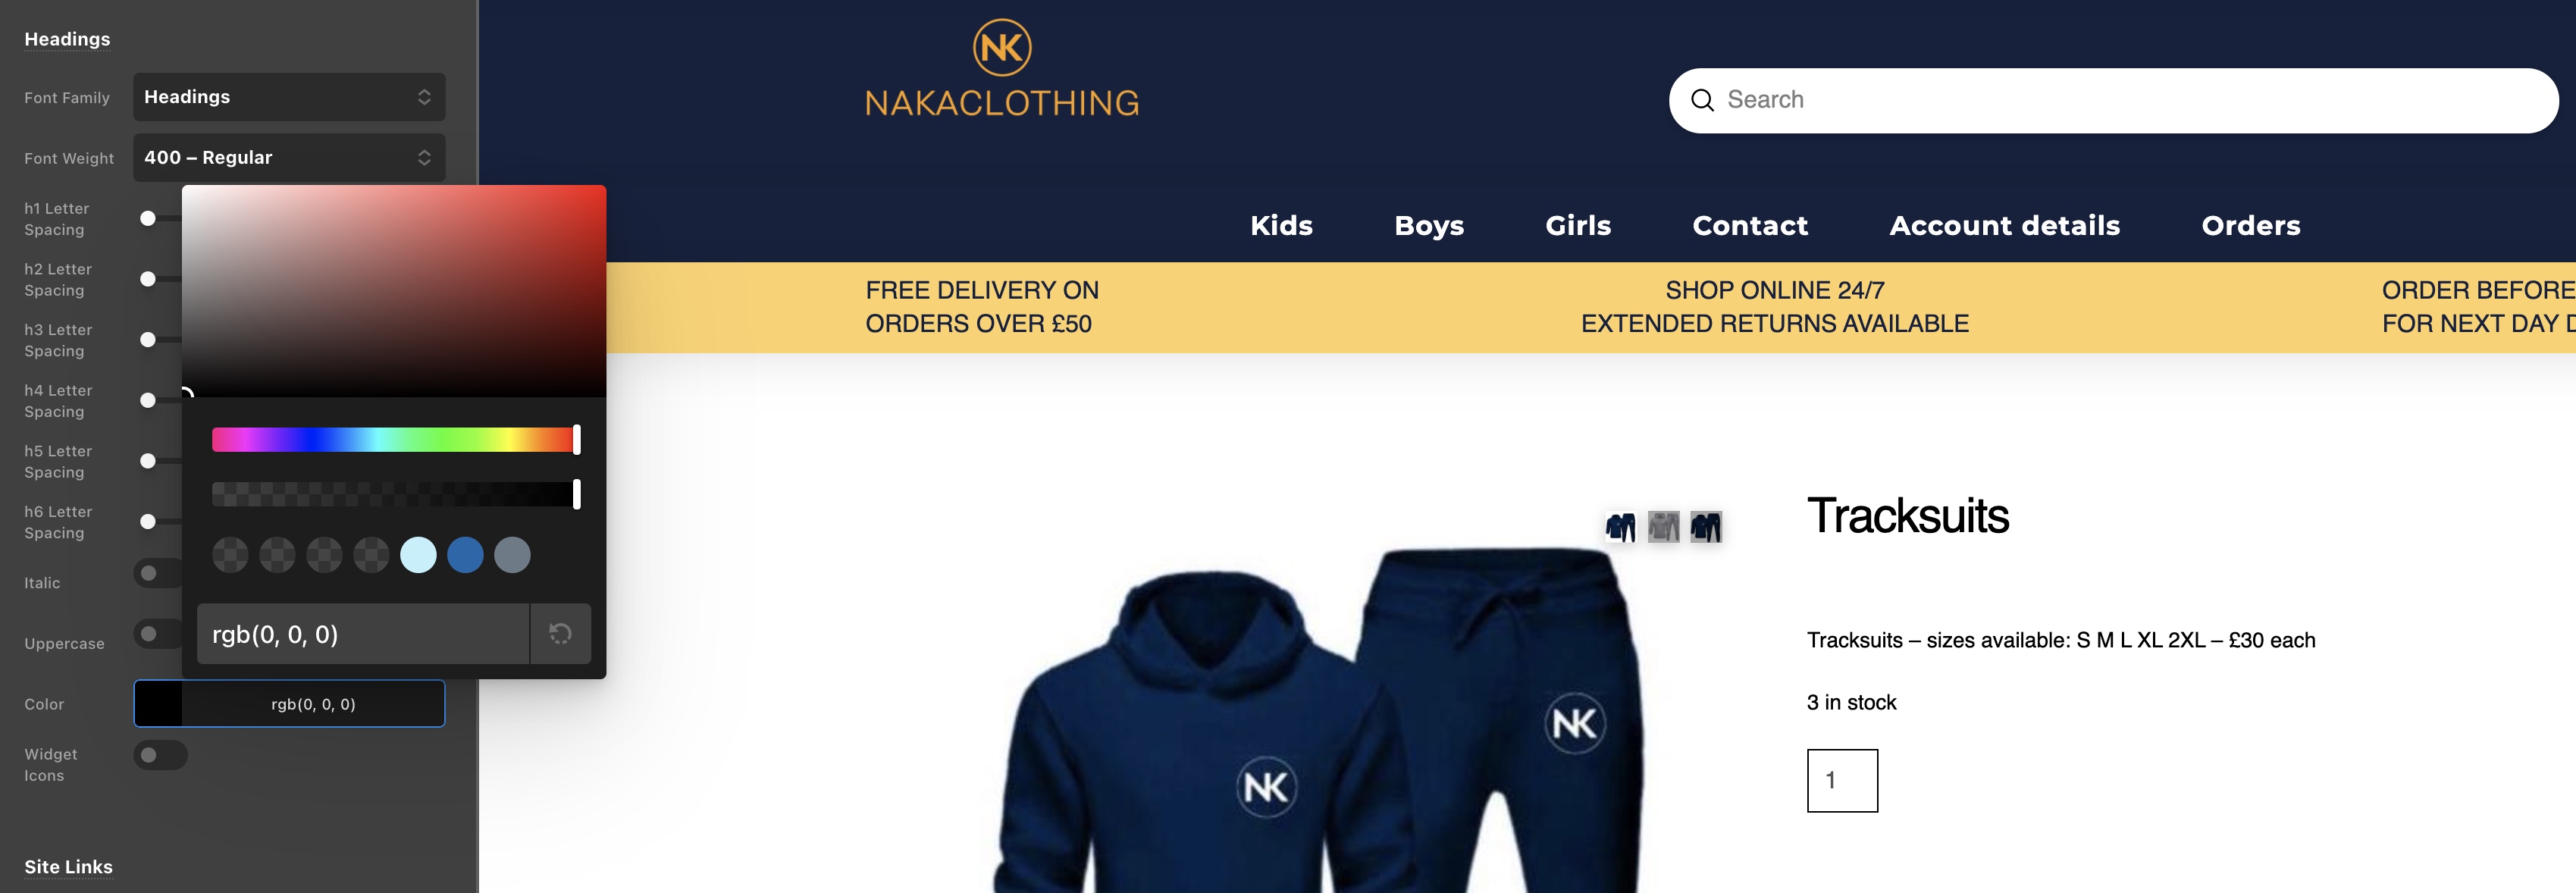The width and height of the screenshot is (2576, 893).
Task: Pick the light blue color swatch
Action: coord(418,555)
